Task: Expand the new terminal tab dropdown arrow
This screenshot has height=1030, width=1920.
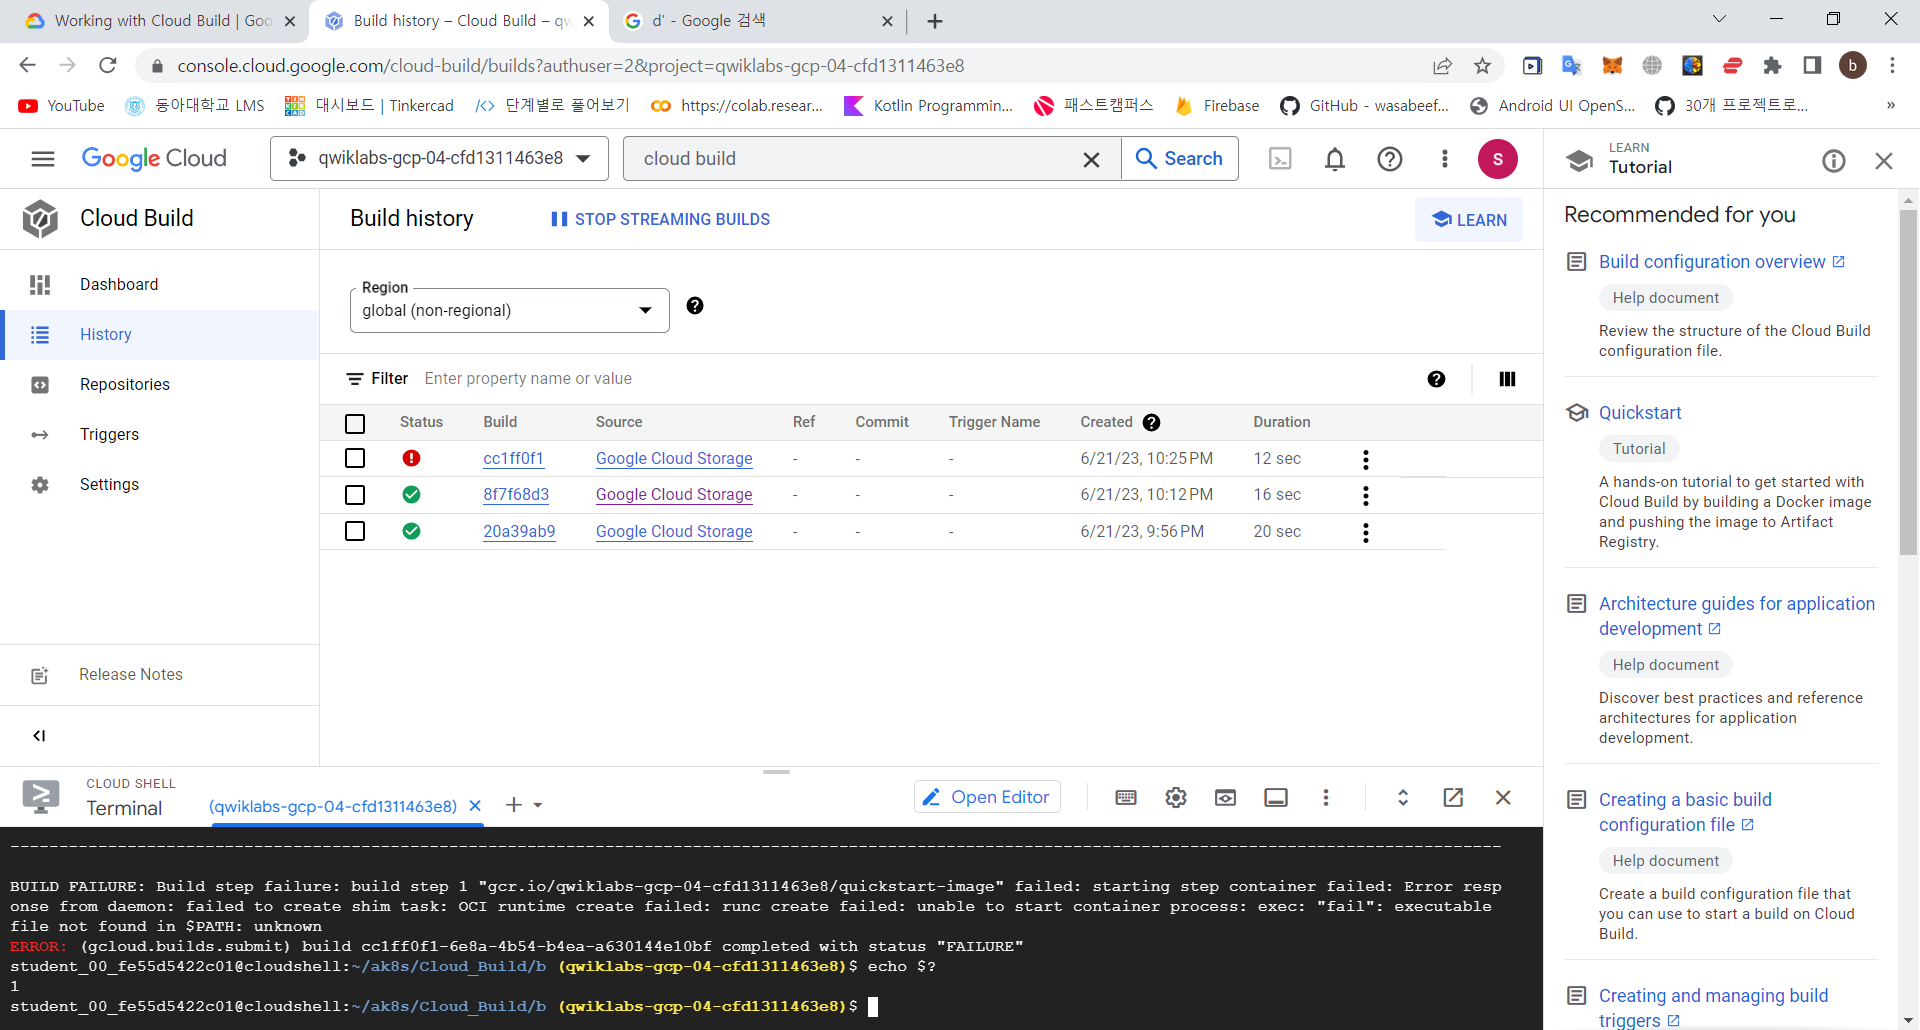Action: 538,806
